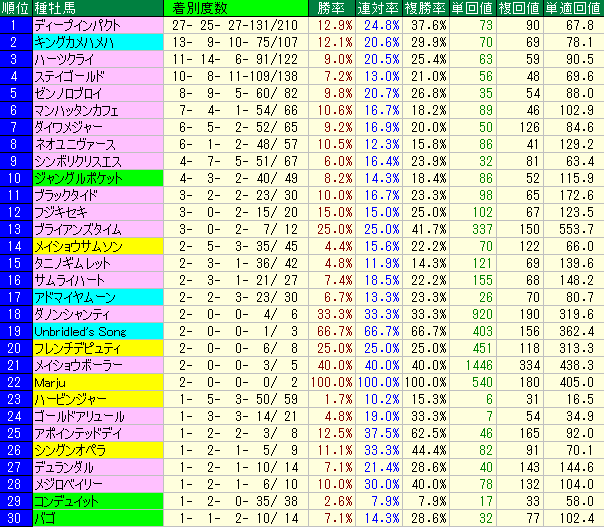Screen dimensions: 604x527
Task: Click the 37.5% 連対率 value
Action: [x=382, y=433]
